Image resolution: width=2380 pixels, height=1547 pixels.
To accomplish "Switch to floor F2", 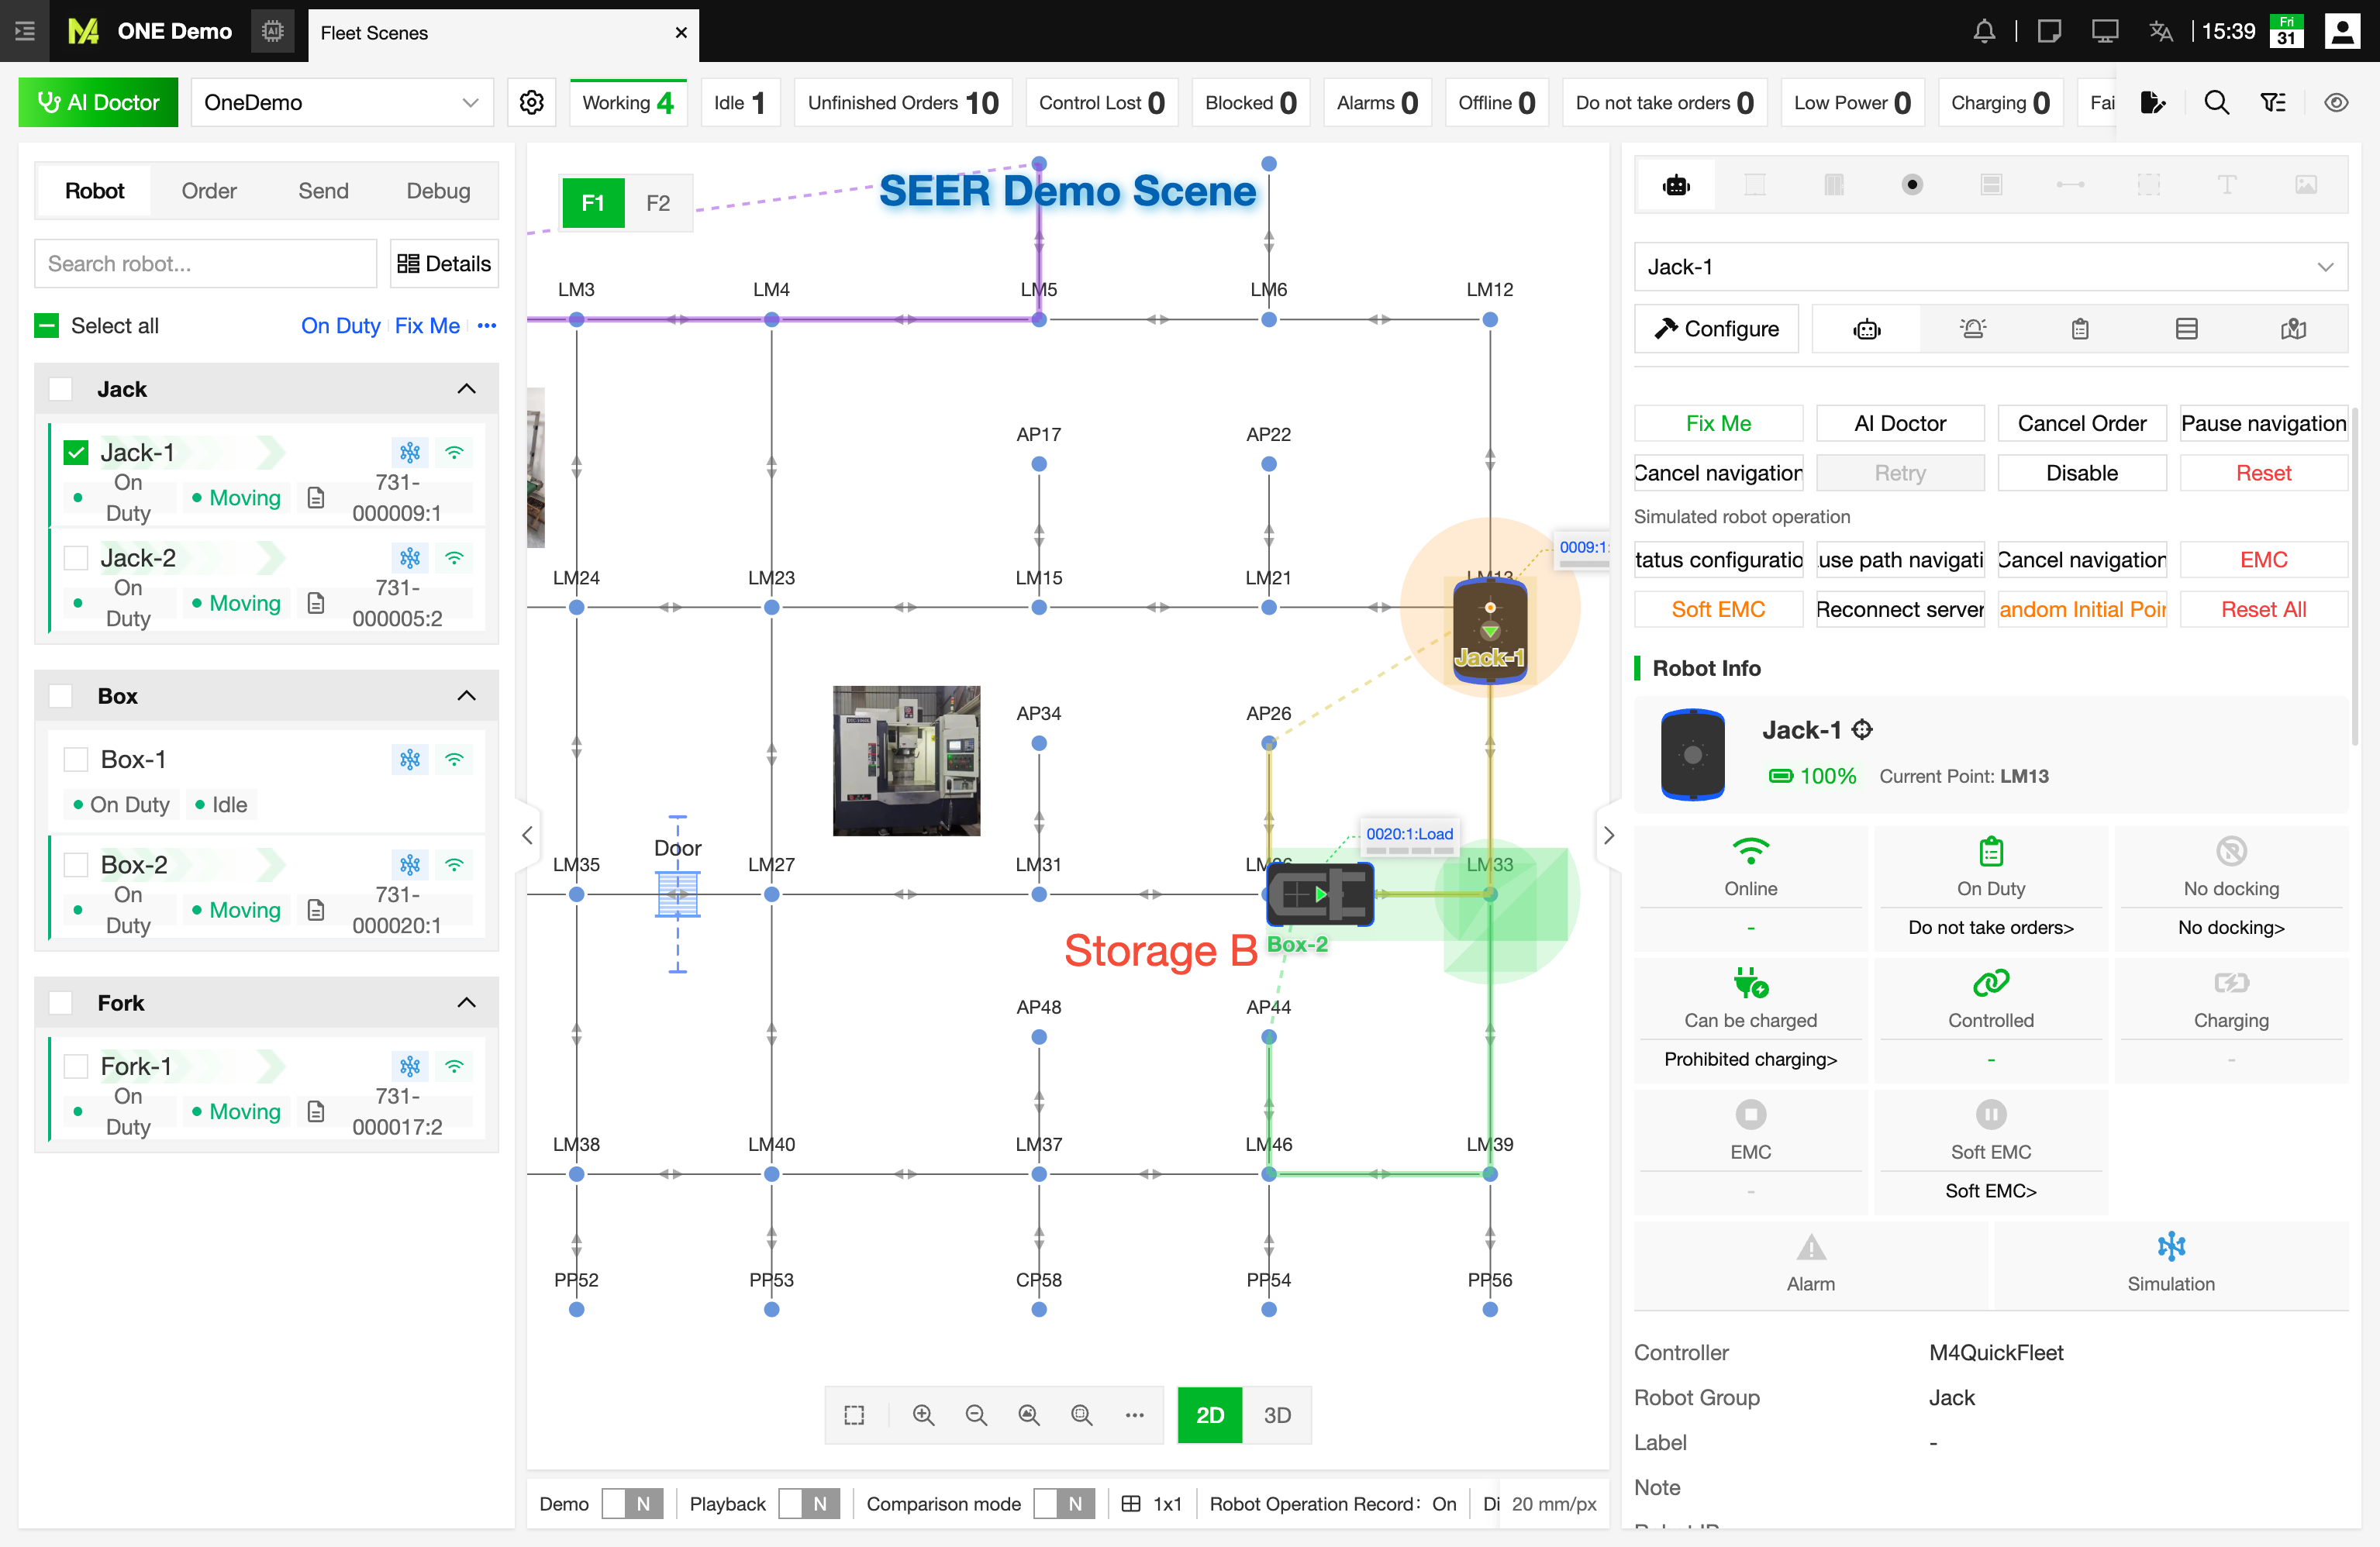I will 657,203.
